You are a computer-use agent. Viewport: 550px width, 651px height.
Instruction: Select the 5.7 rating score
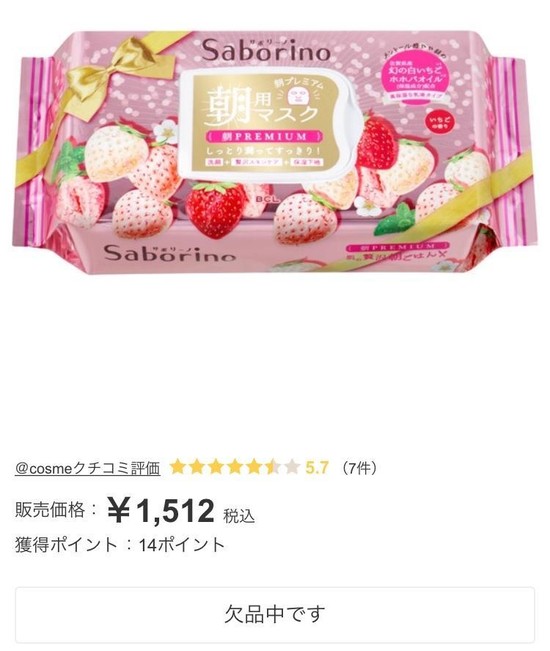pos(317,468)
